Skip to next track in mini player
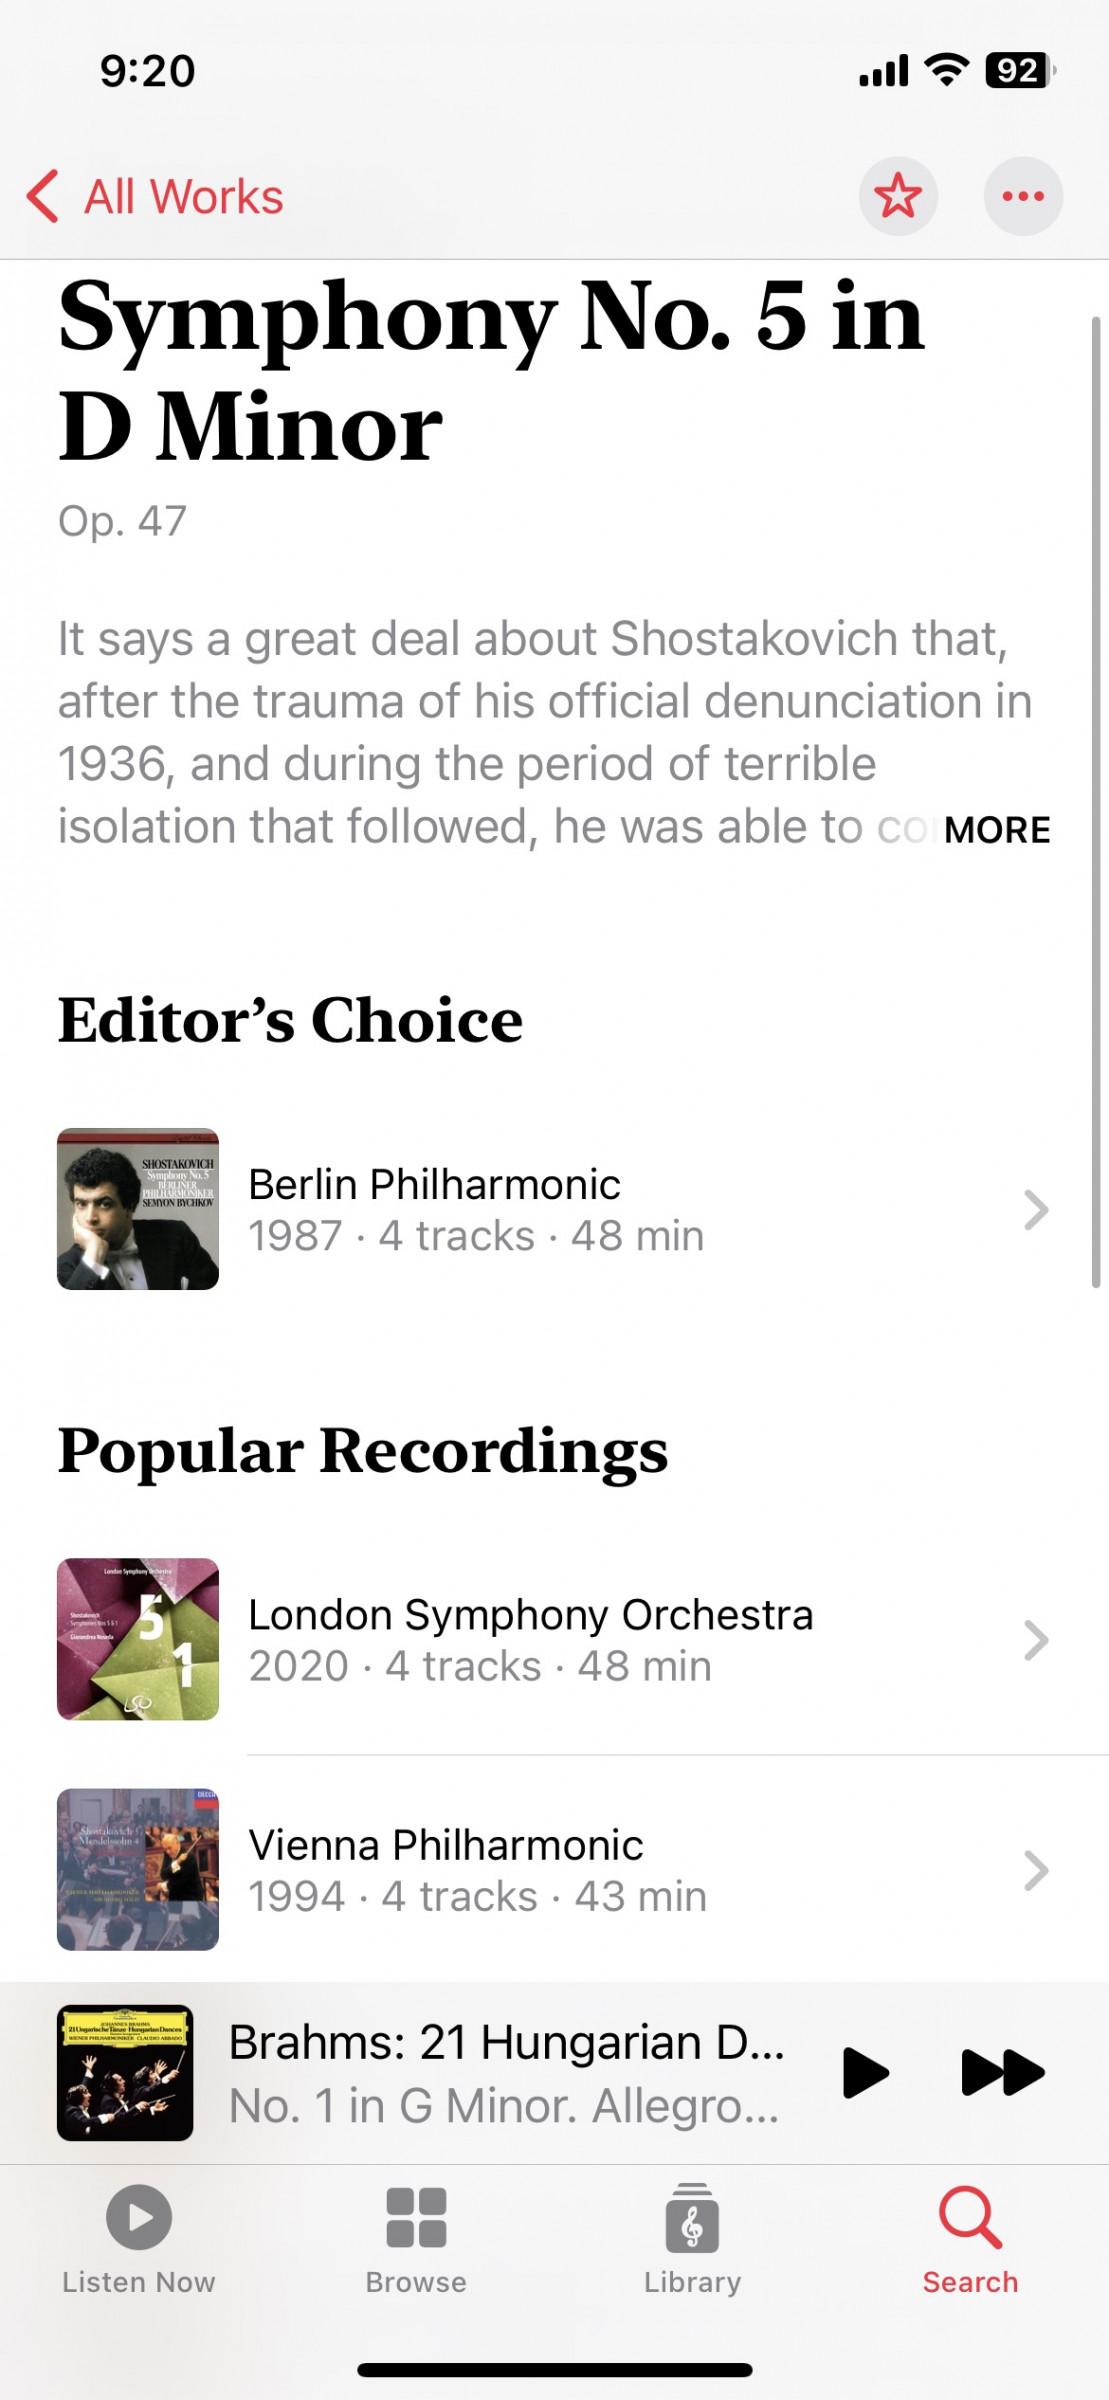Viewport: 1109px width, 2400px height. [x=1002, y=2072]
